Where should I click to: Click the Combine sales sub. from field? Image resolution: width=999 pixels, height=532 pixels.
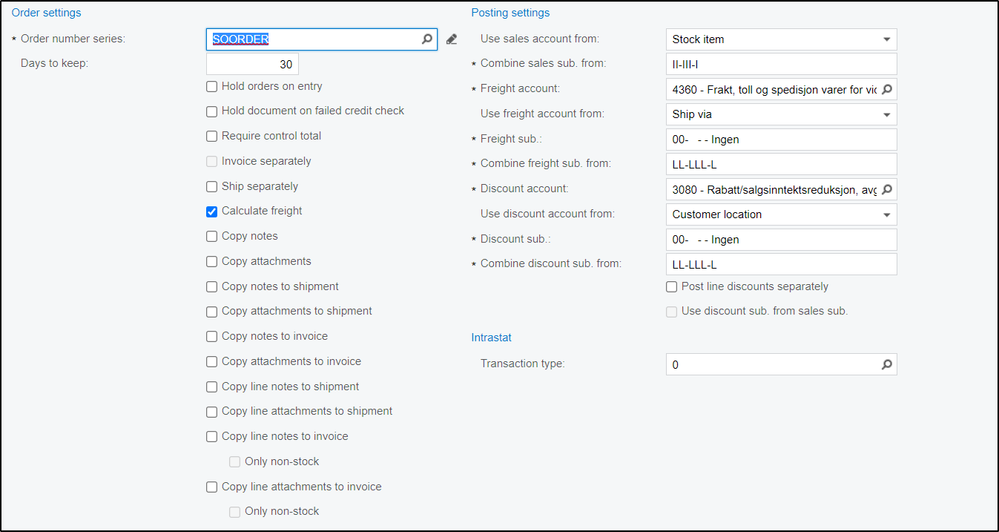[781, 65]
